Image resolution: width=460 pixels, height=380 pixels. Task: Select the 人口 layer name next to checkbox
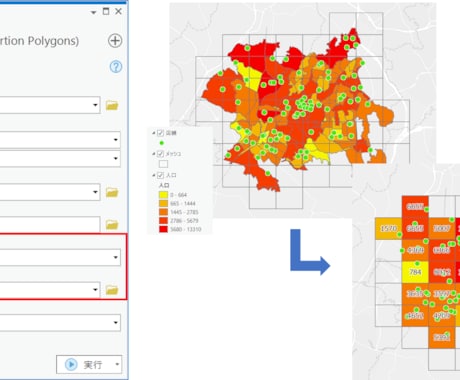[171, 175]
